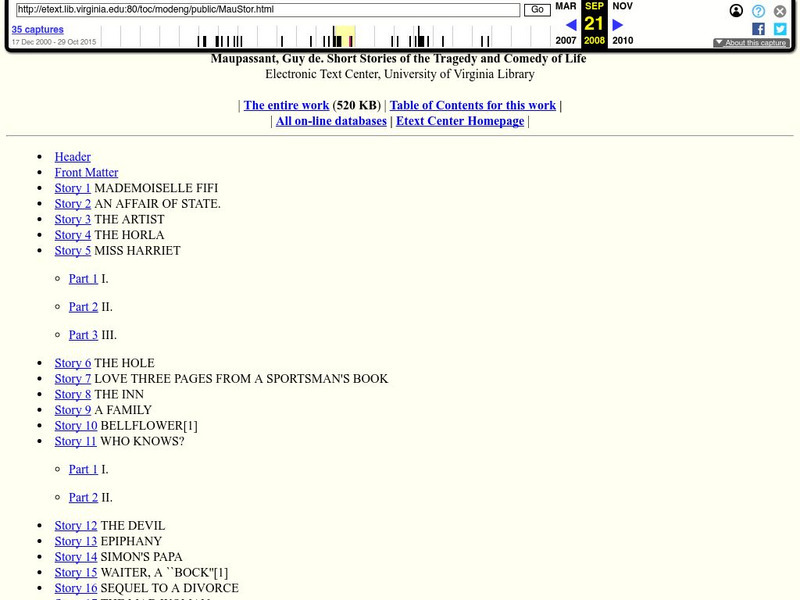Screen dimensions: 800x600
Task: Open Table of Contents for this work
Action: [x=472, y=105]
